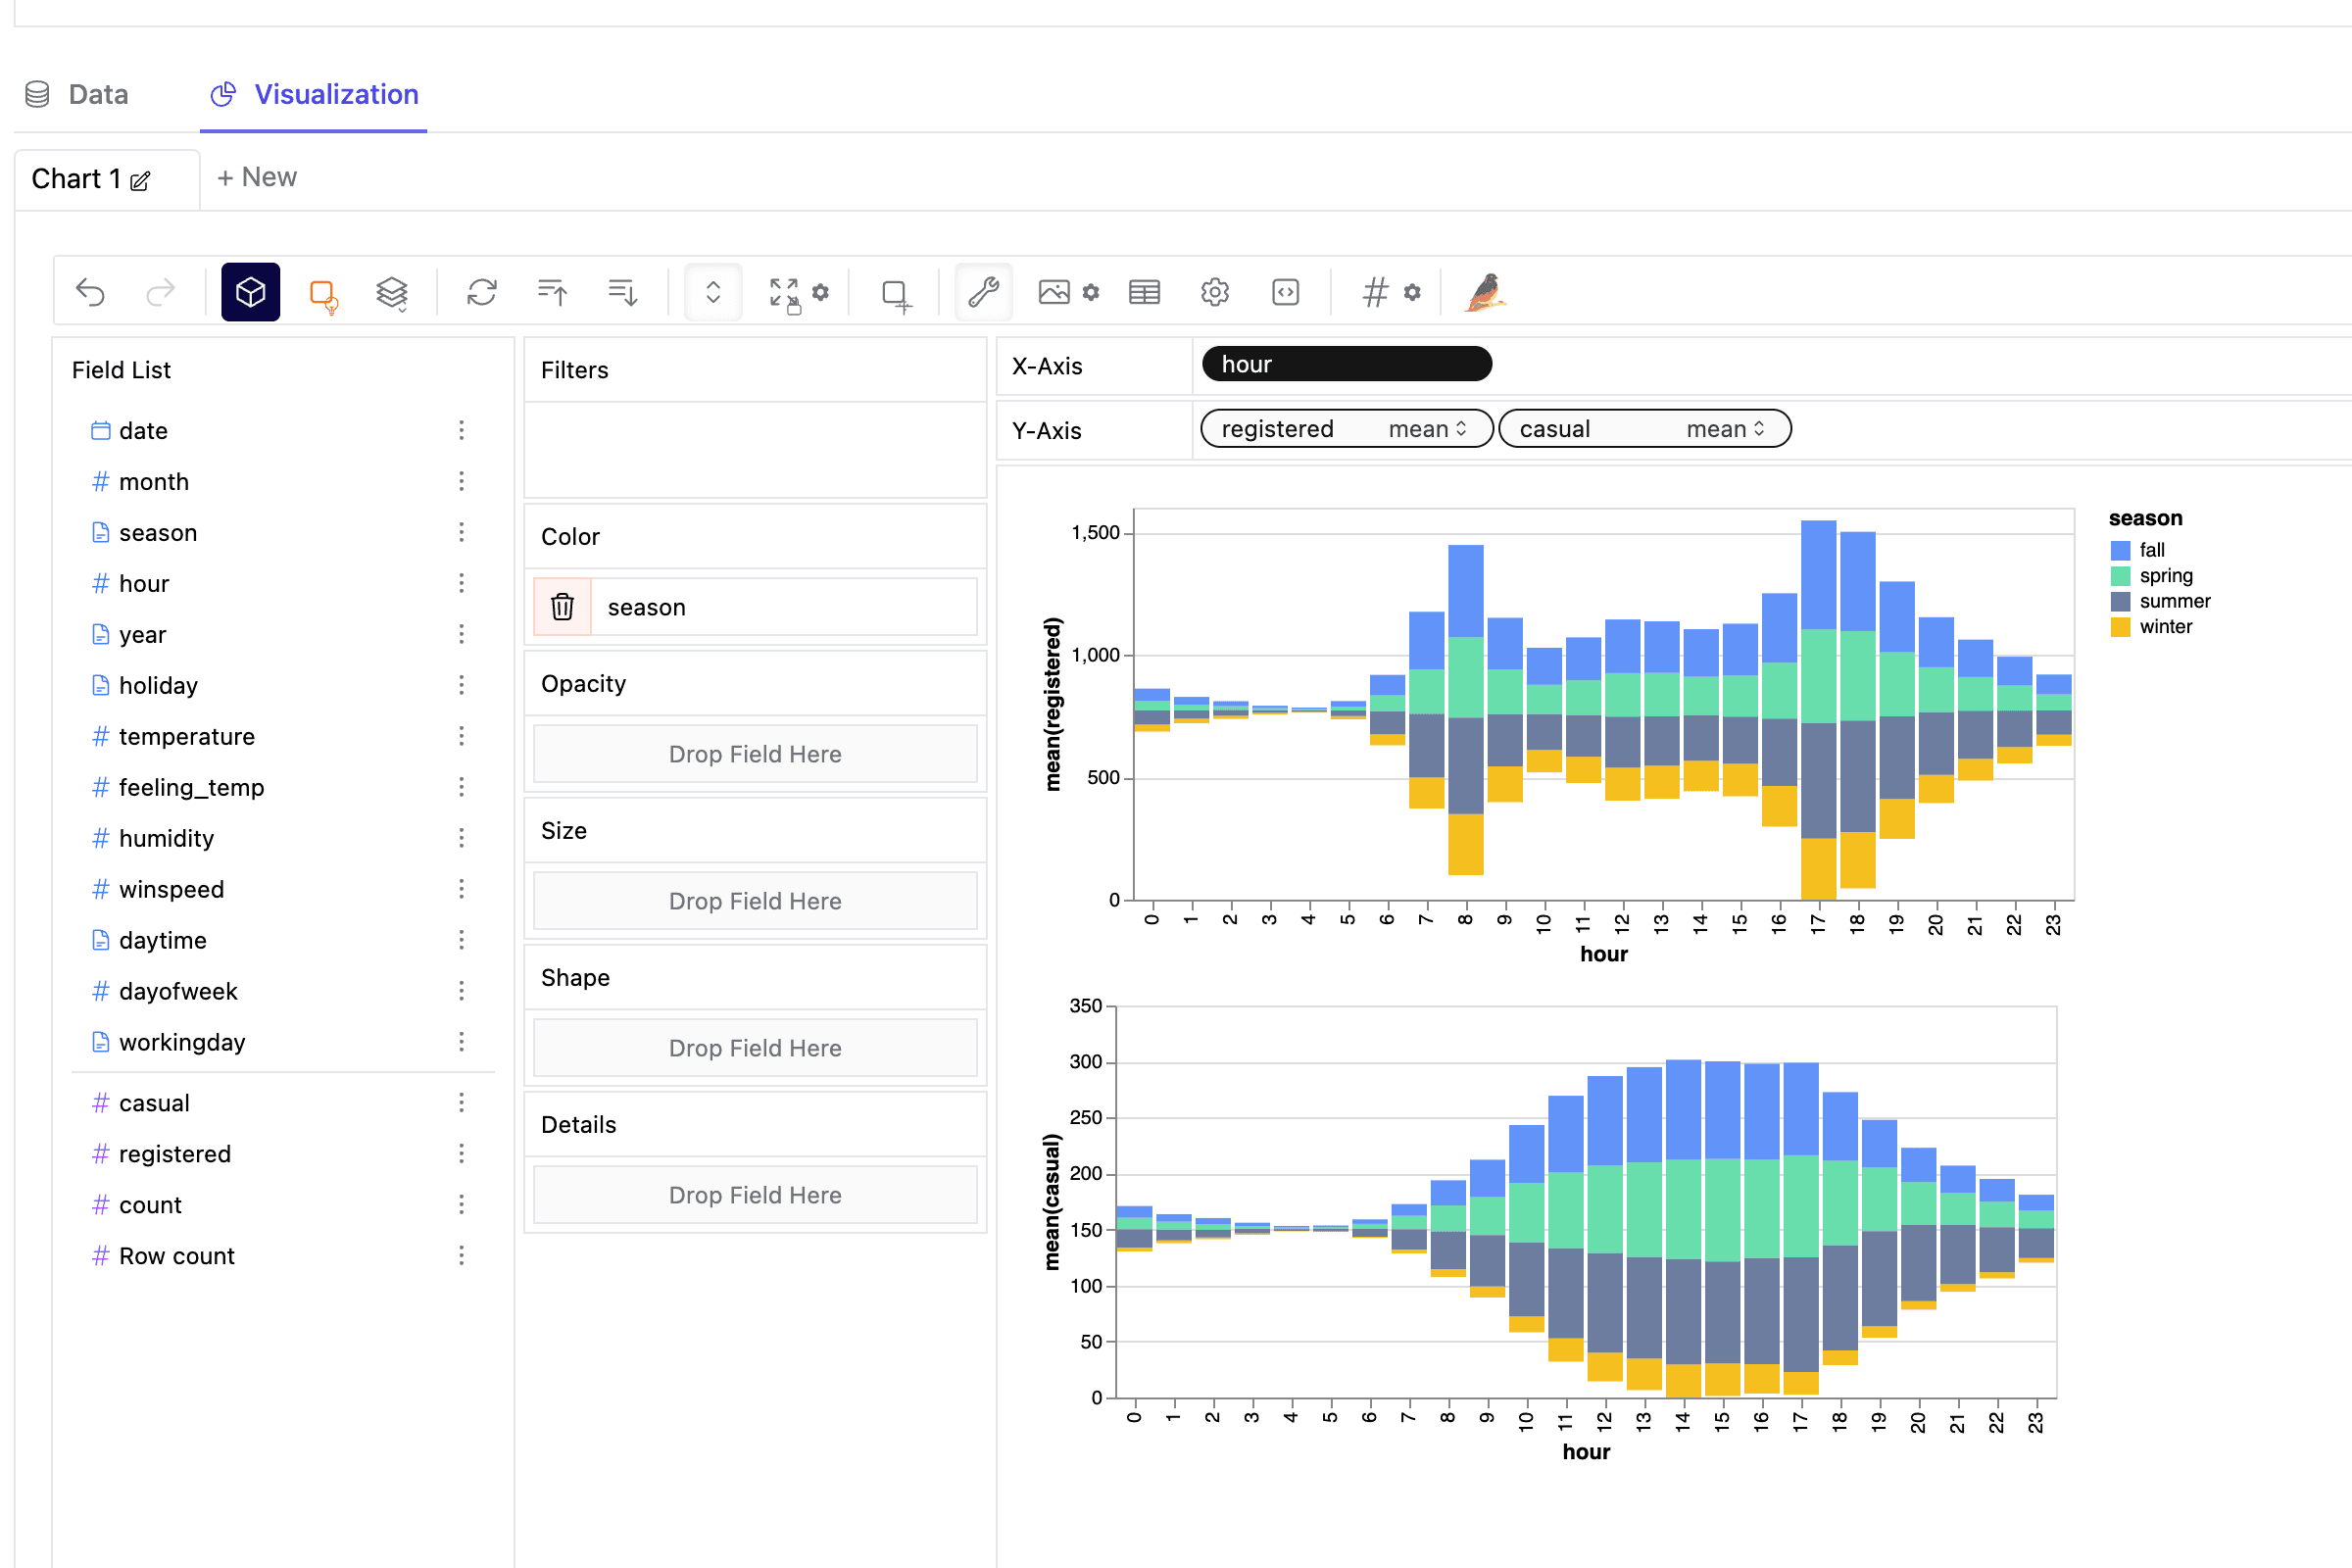Remove season from Color with trash button
2352x1568 pixels.
point(562,607)
